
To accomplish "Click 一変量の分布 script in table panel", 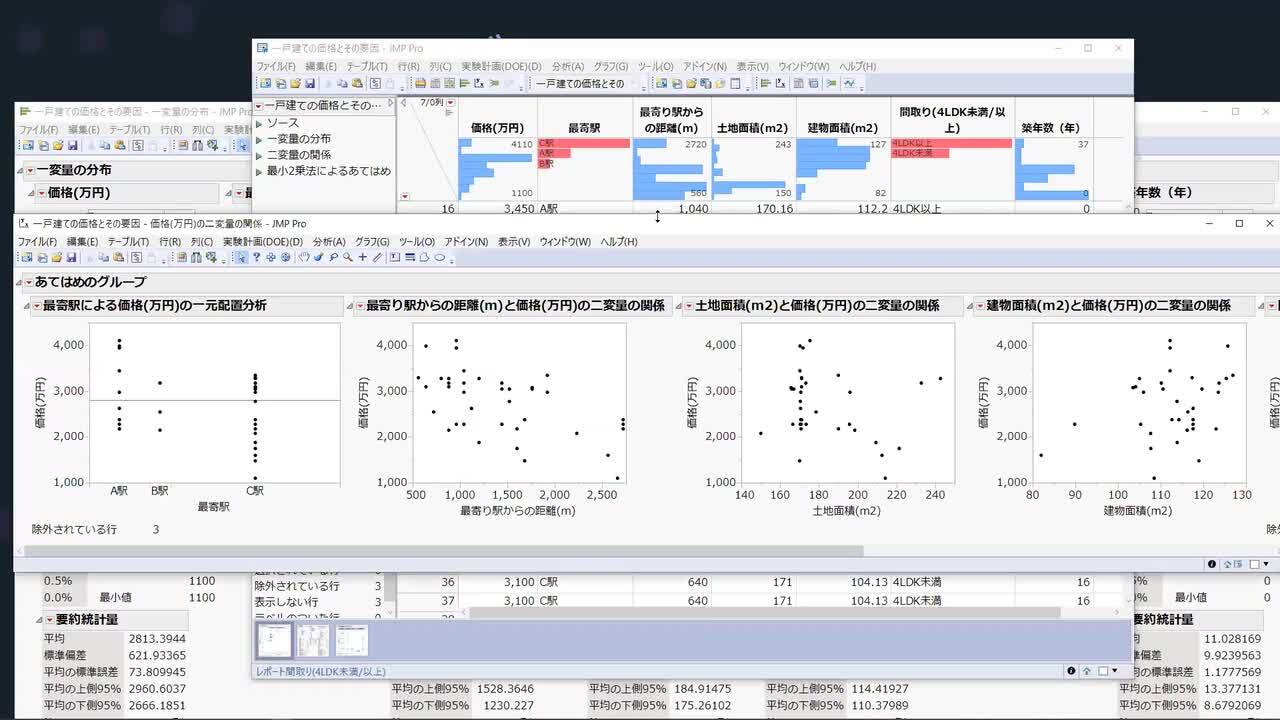I will [x=299, y=139].
